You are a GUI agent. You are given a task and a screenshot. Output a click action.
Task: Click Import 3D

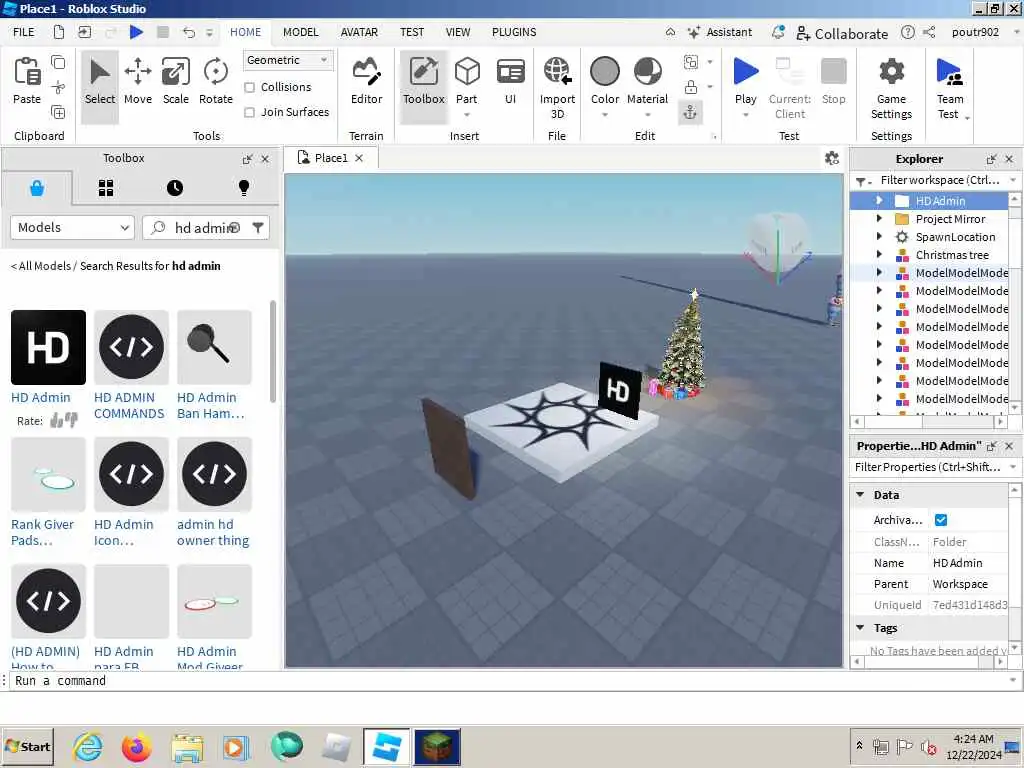(x=557, y=88)
